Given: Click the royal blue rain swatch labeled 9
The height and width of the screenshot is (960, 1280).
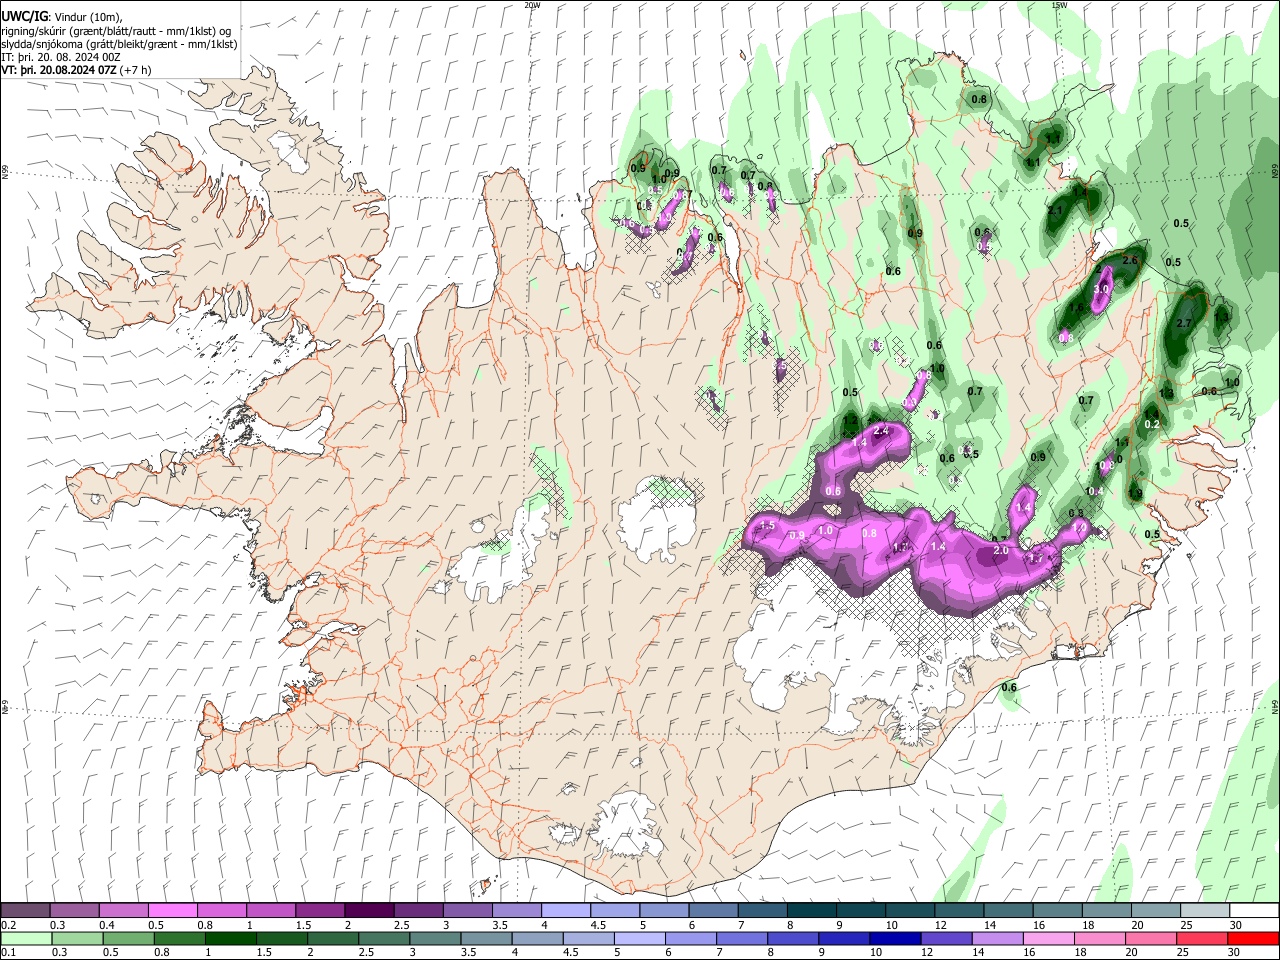Looking at the screenshot, I should (x=843, y=938).
